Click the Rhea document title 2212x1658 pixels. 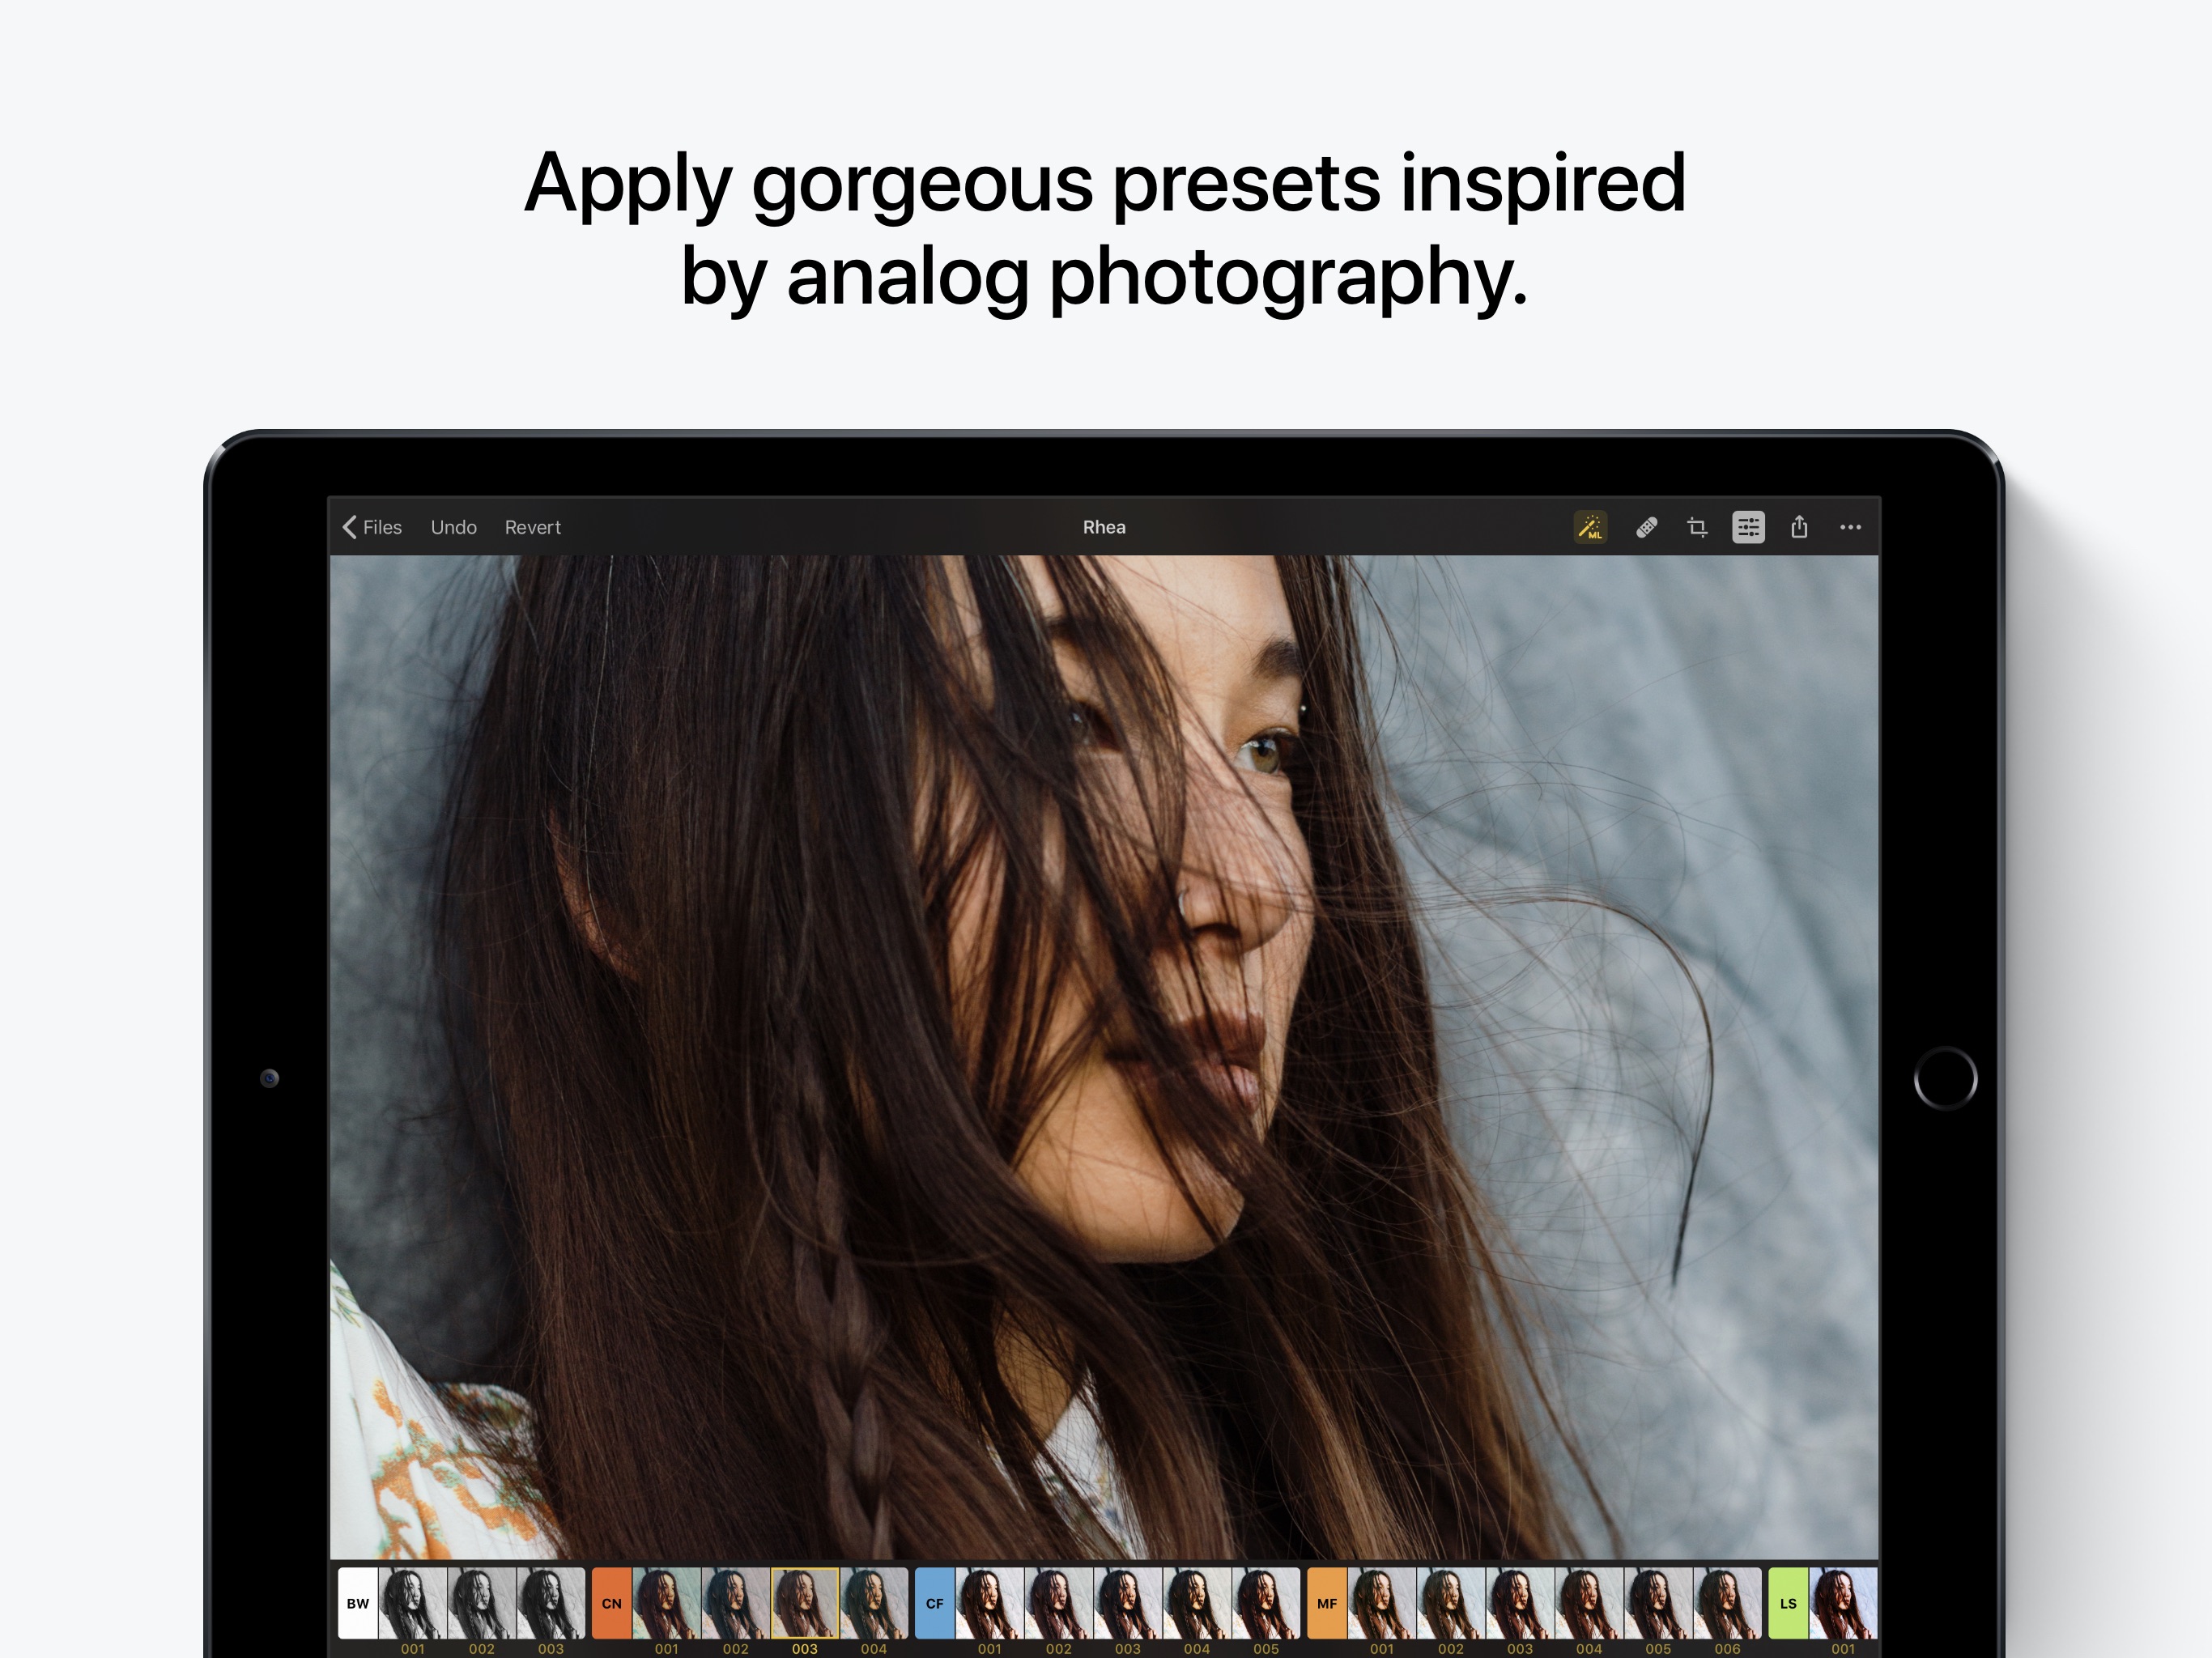(x=1104, y=527)
